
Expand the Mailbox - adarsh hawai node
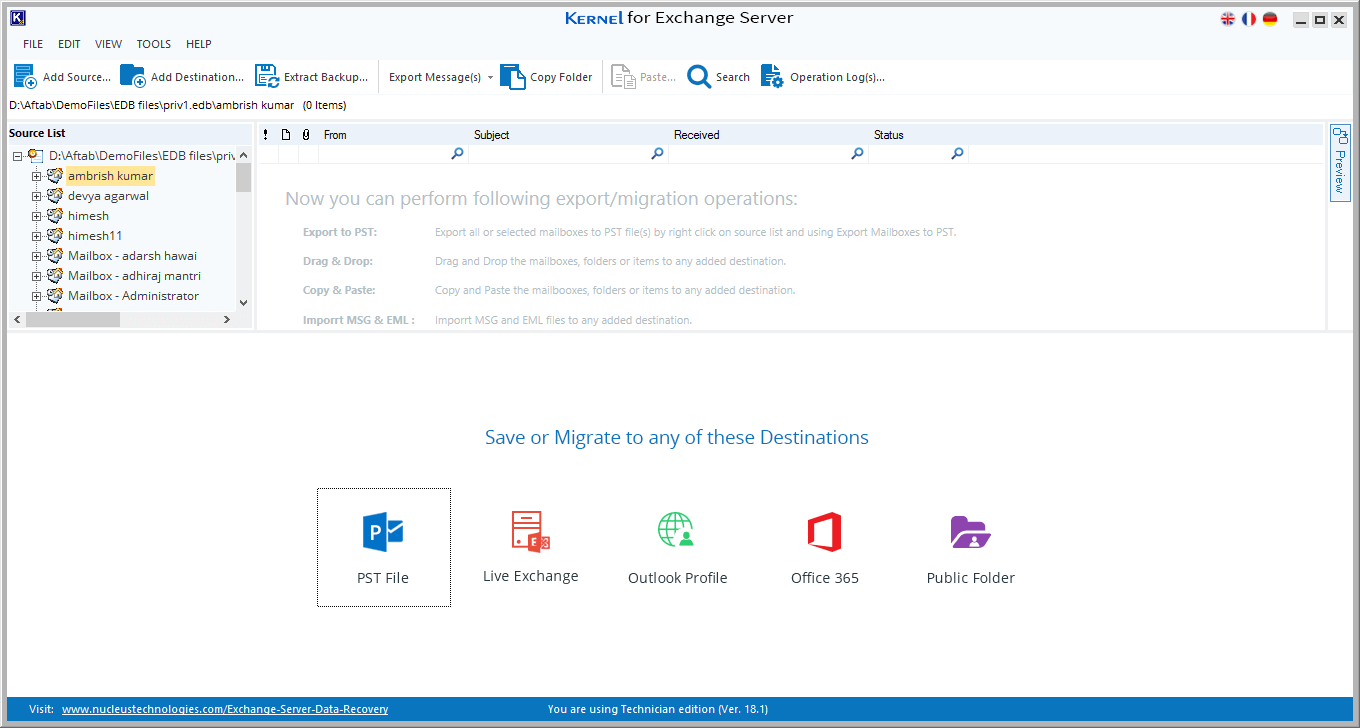[36, 256]
